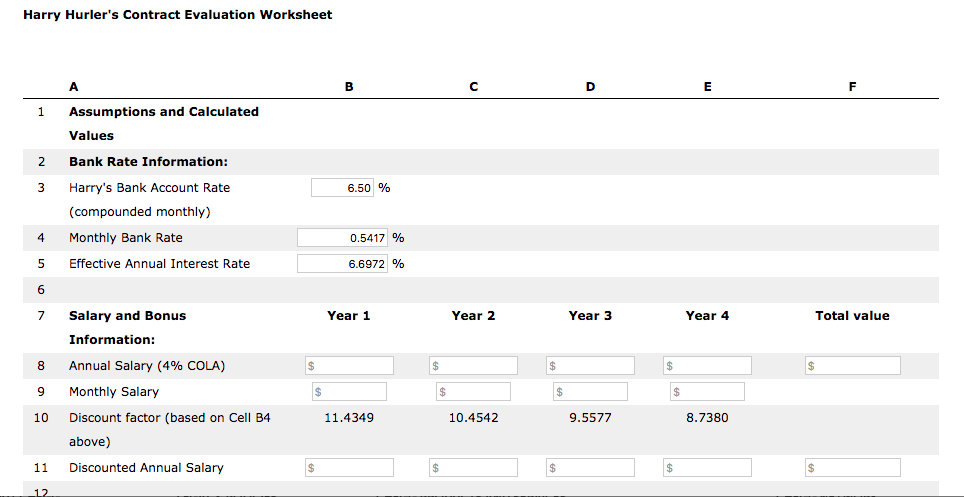Click the worksheet title Harry Hurler's Contract Evaluation

point(178,15)
